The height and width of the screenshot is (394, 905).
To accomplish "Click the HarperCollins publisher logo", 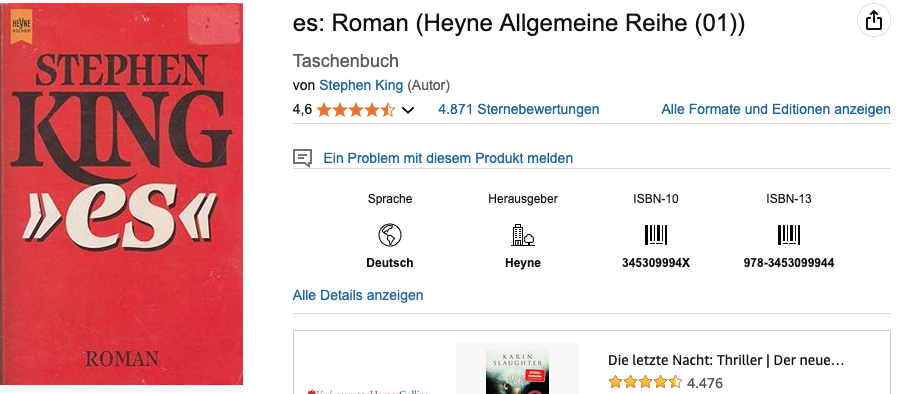I will point(368,391).
